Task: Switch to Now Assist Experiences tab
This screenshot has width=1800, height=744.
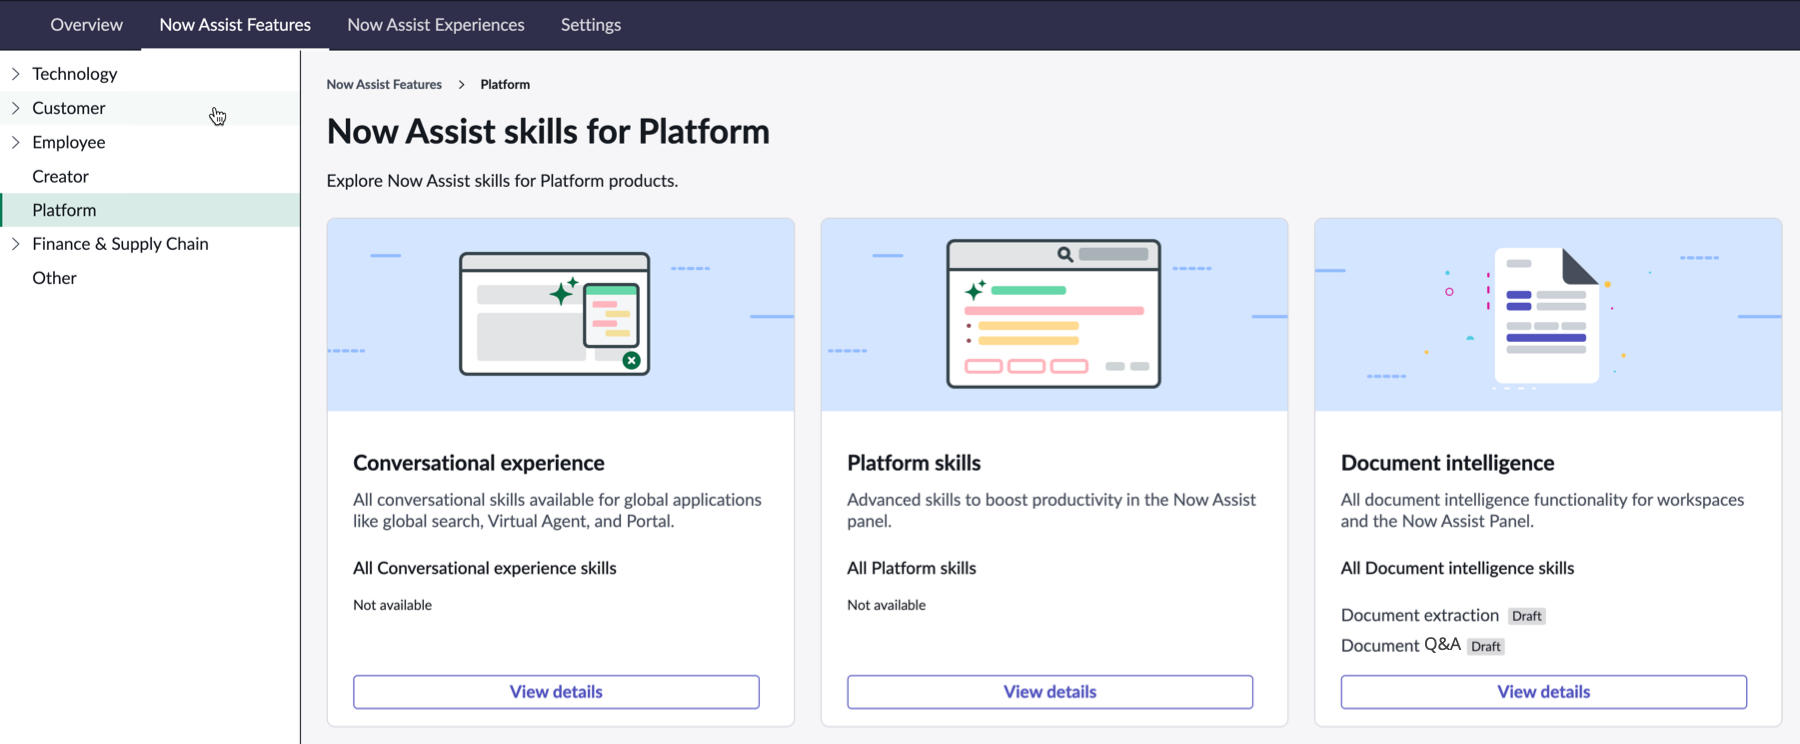Action: tap(436, 24)
